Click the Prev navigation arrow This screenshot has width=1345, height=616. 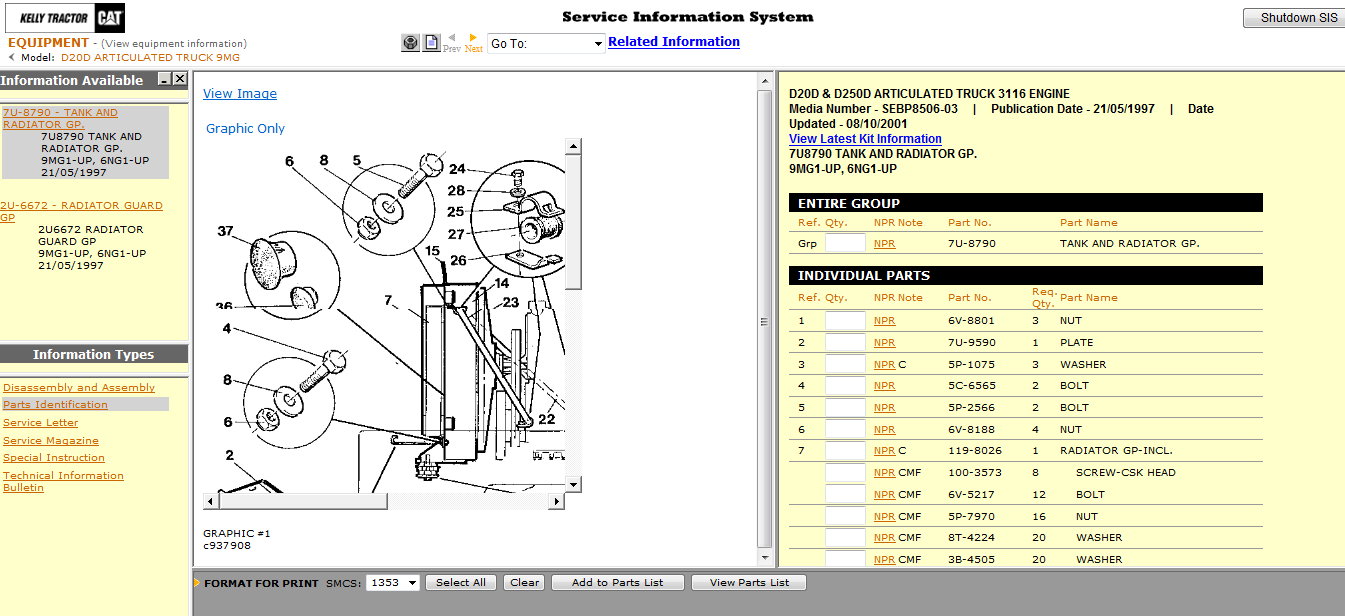coord(451,39)
